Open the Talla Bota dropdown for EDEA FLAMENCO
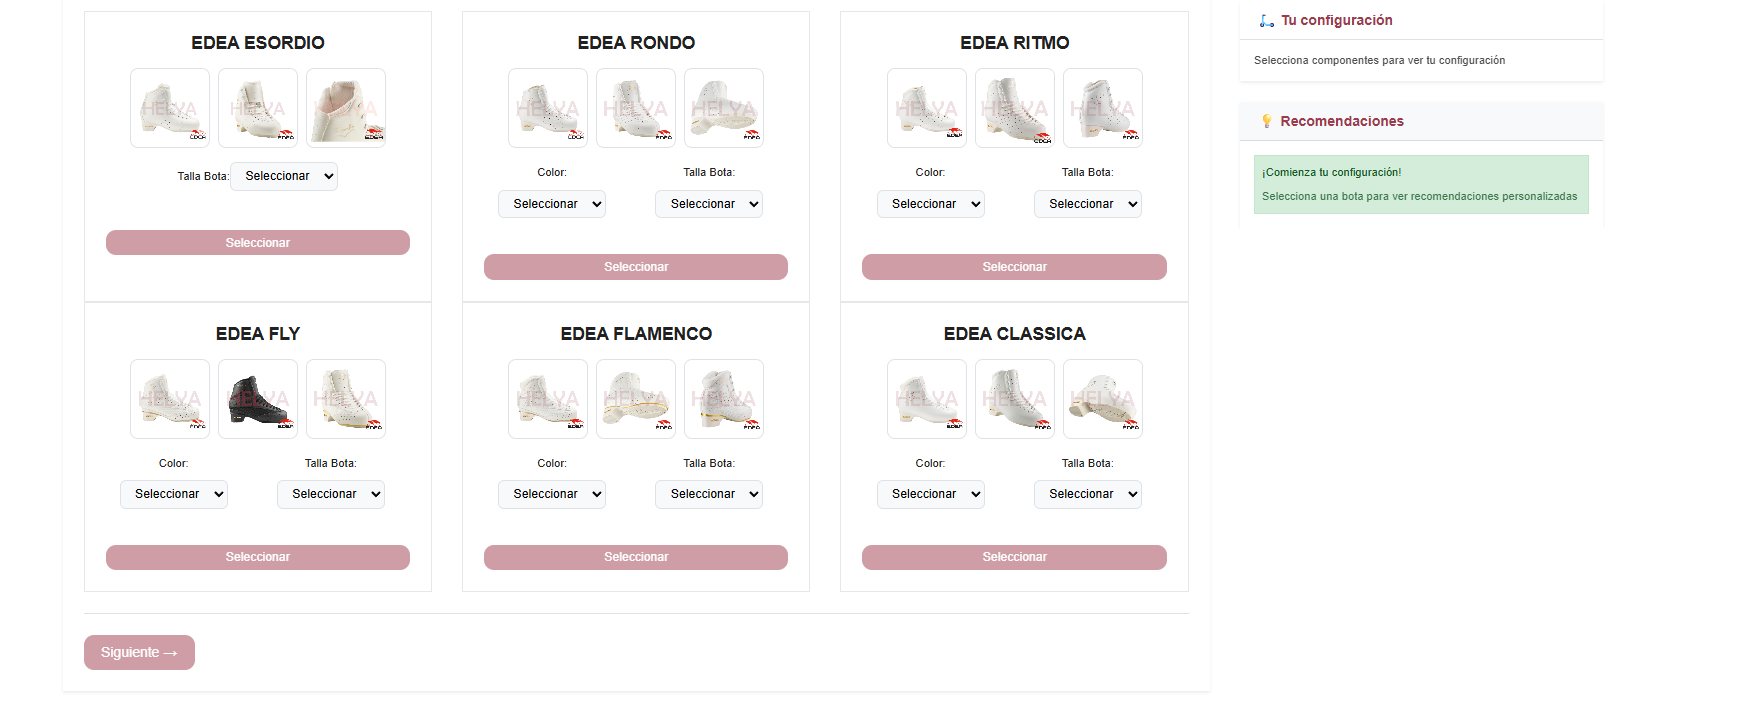Image resolution: width=1737 pixels, height=713 pixels. (709, 494)
